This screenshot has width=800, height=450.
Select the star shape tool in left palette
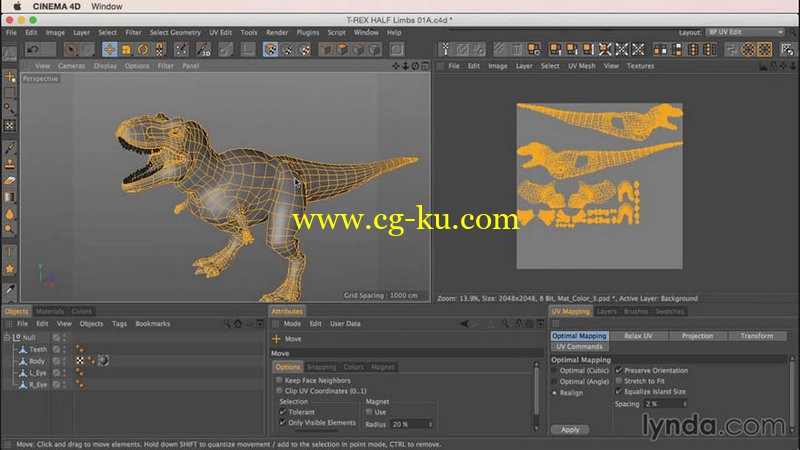click(10, 269)
